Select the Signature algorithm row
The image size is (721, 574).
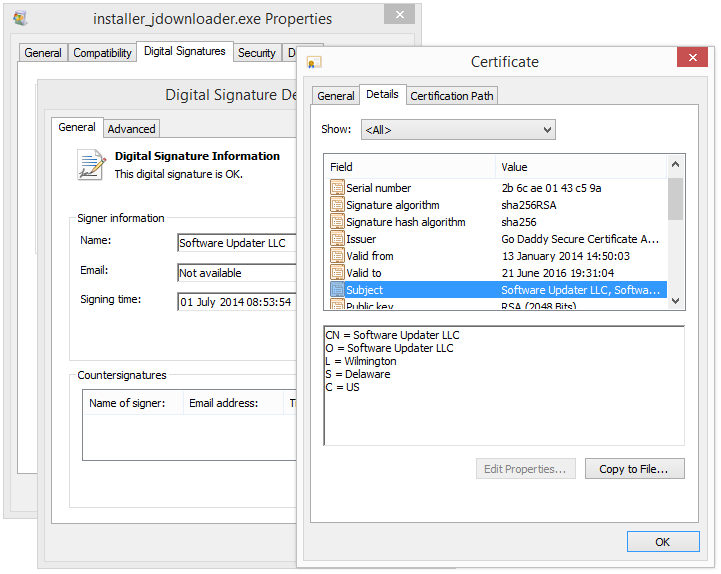(x=496, y=205)
